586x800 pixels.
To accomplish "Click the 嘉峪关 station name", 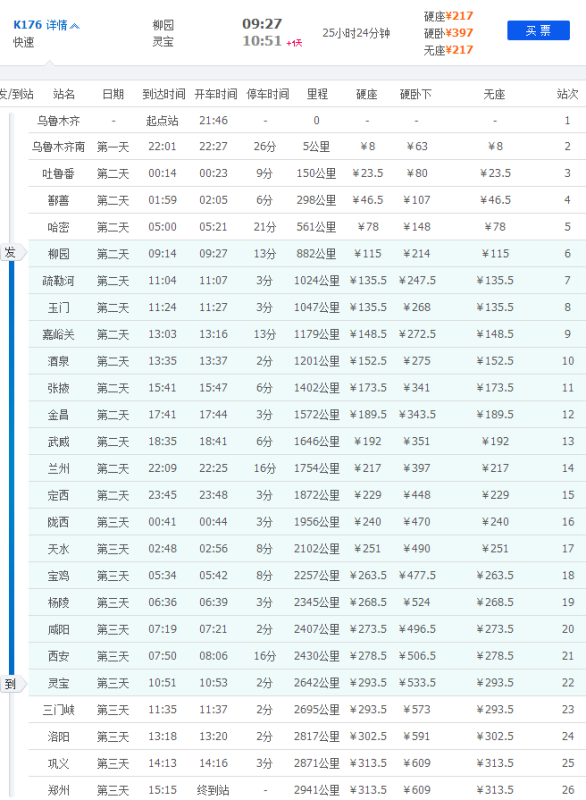I will point(58,335).
